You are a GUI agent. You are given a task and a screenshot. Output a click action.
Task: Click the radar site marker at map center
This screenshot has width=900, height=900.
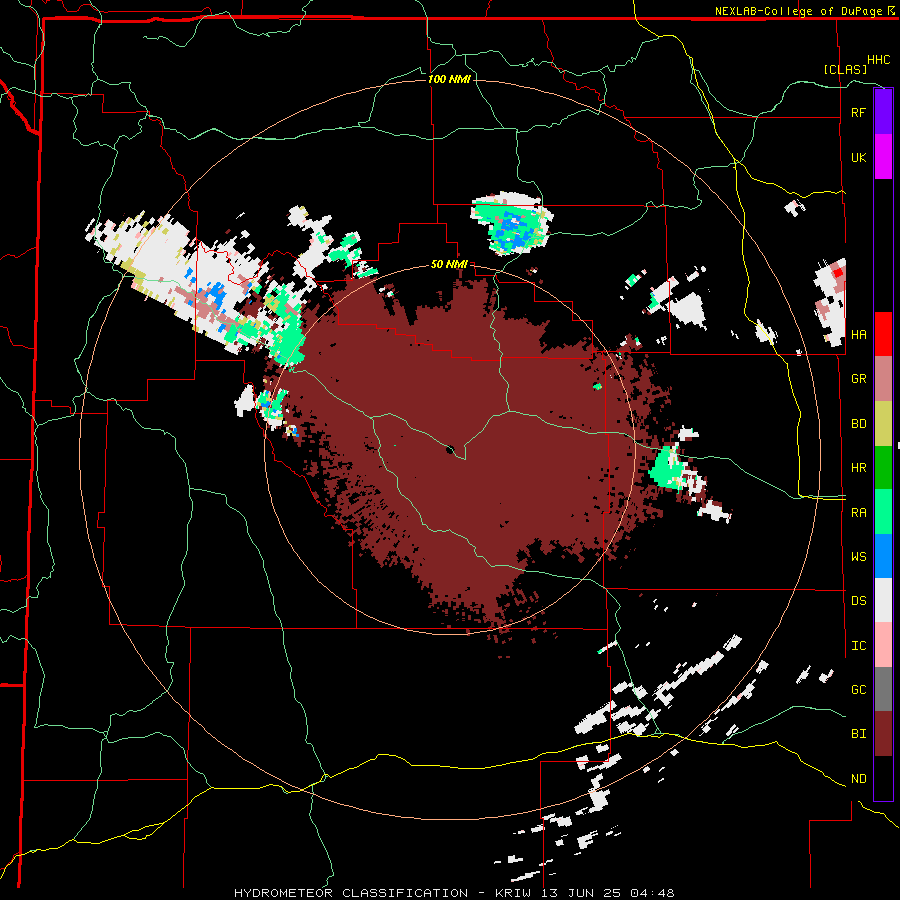[450, 449]
